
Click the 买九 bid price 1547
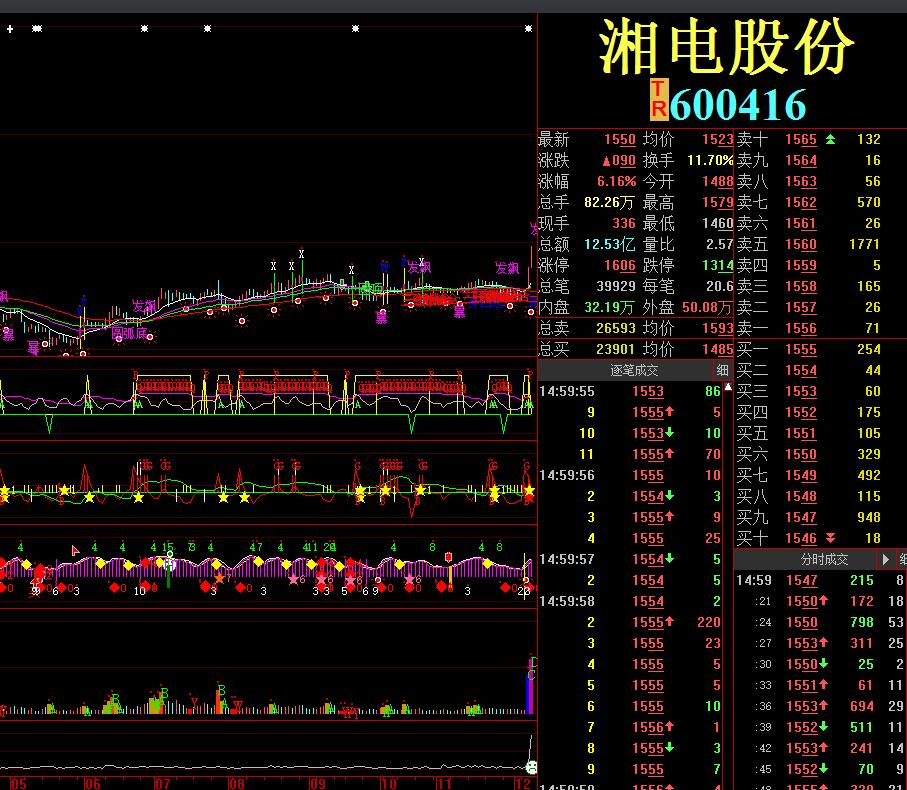(801, 518)
